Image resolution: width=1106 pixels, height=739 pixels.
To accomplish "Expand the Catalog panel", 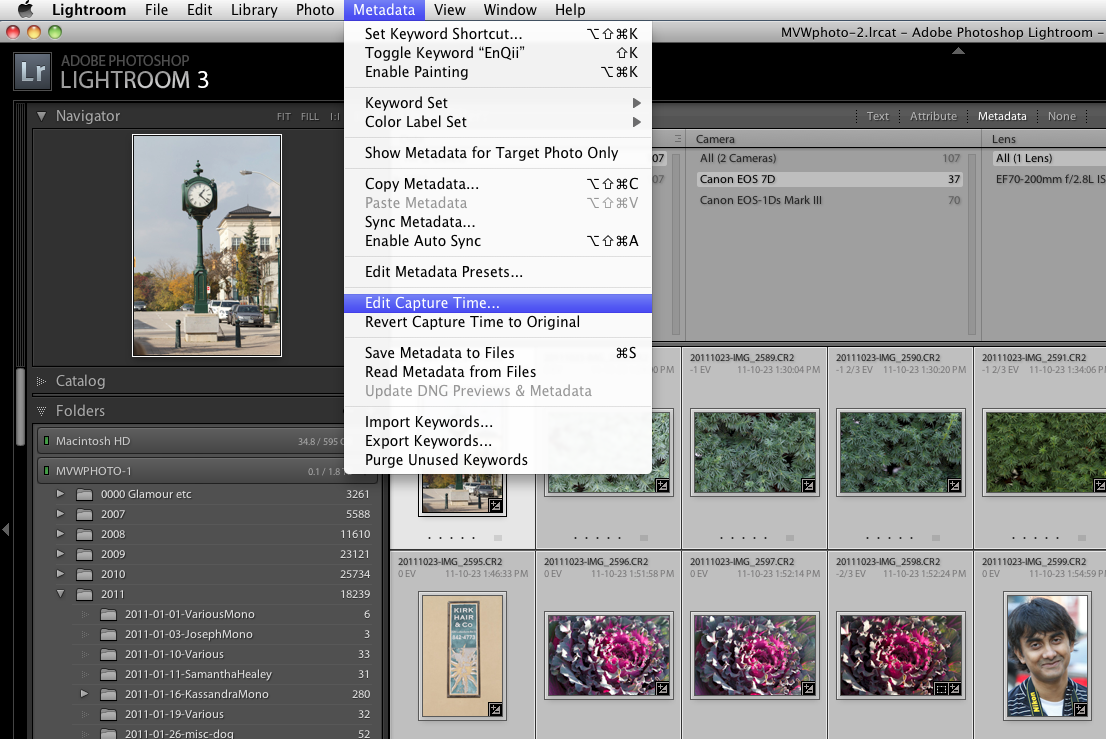I will coord(41,381).
